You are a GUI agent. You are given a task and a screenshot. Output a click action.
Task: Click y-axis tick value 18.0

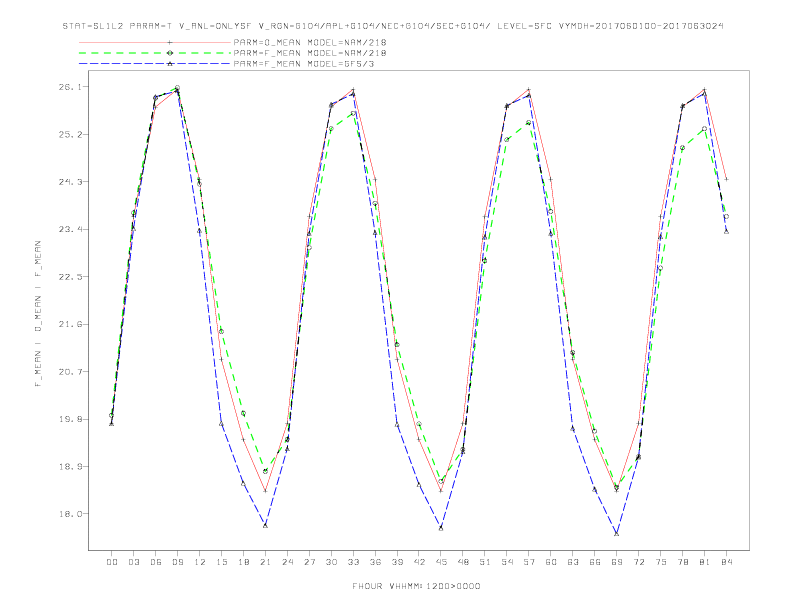tap(69, 514)
